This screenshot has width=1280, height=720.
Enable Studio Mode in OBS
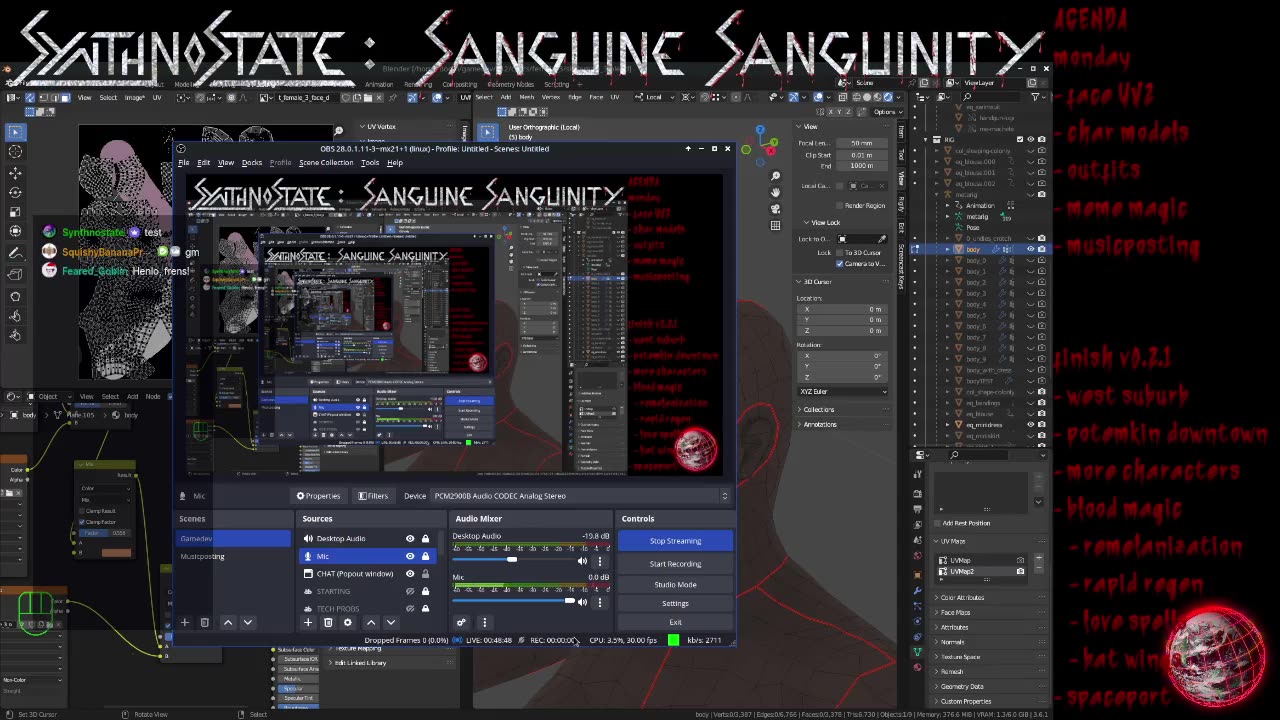[675, 584]
